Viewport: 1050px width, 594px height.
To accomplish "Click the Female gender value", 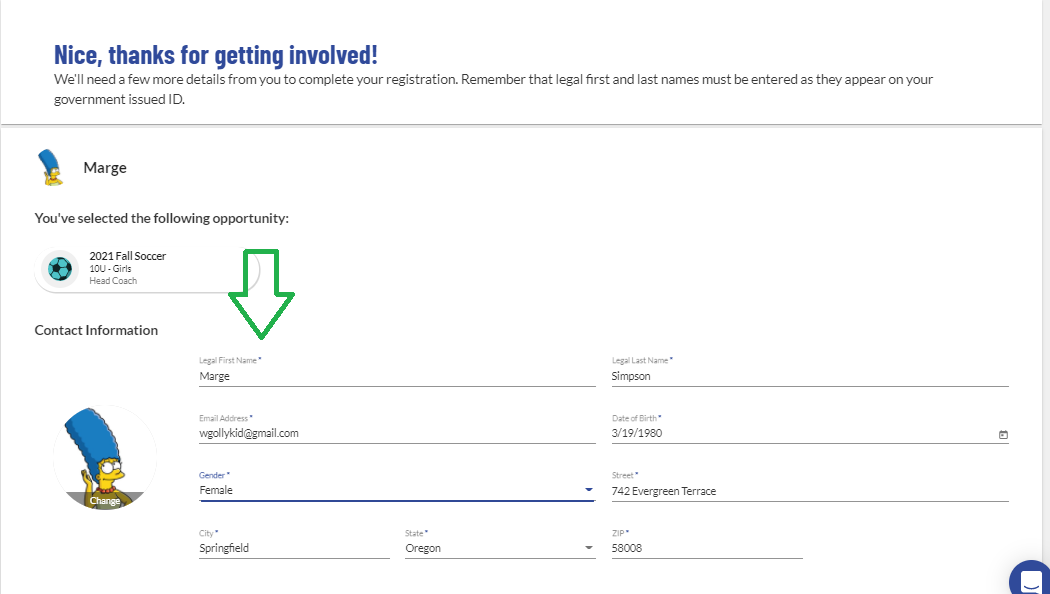I will 216,490.
